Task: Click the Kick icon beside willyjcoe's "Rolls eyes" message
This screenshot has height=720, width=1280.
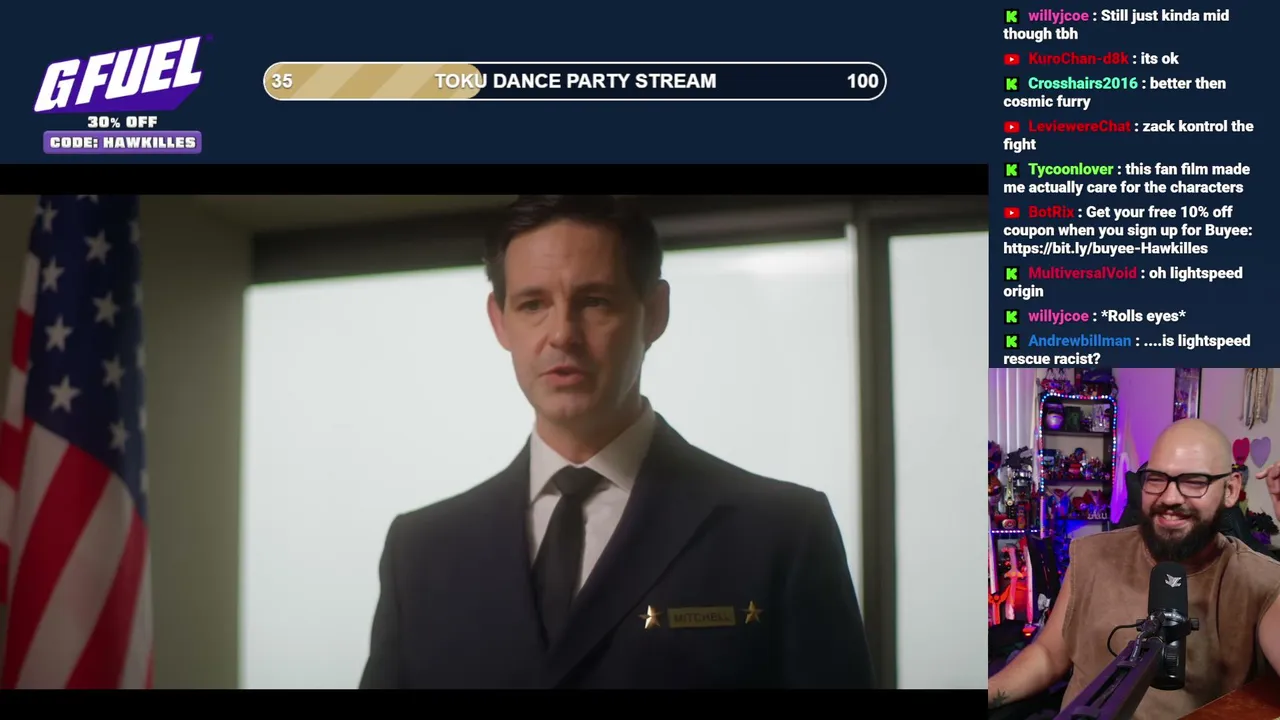Action: point(1011,317)
